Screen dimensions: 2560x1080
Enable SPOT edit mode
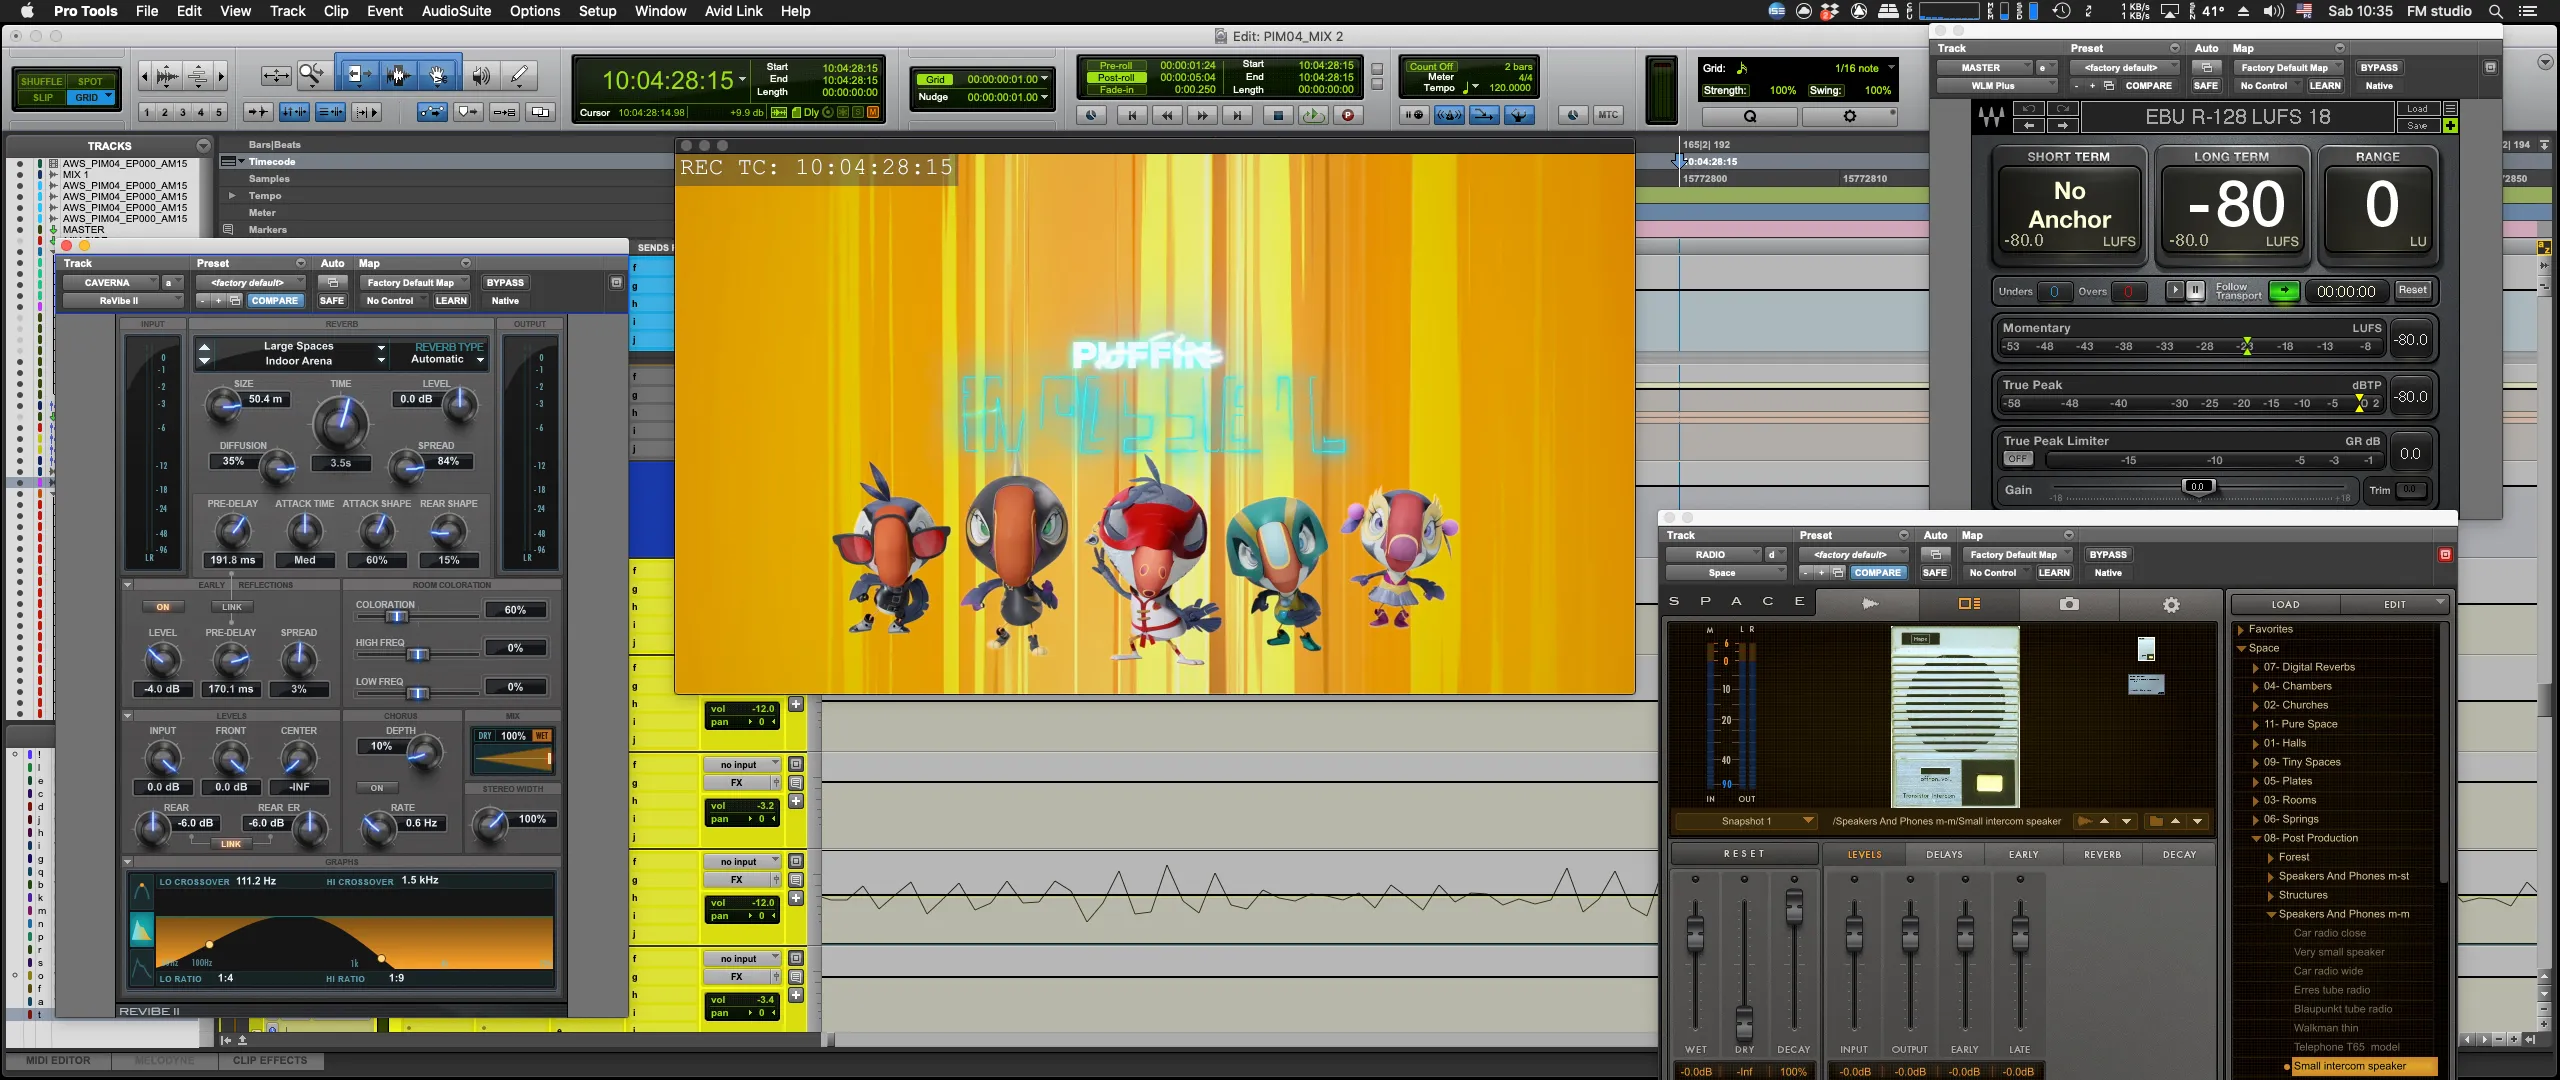(91, 81)
